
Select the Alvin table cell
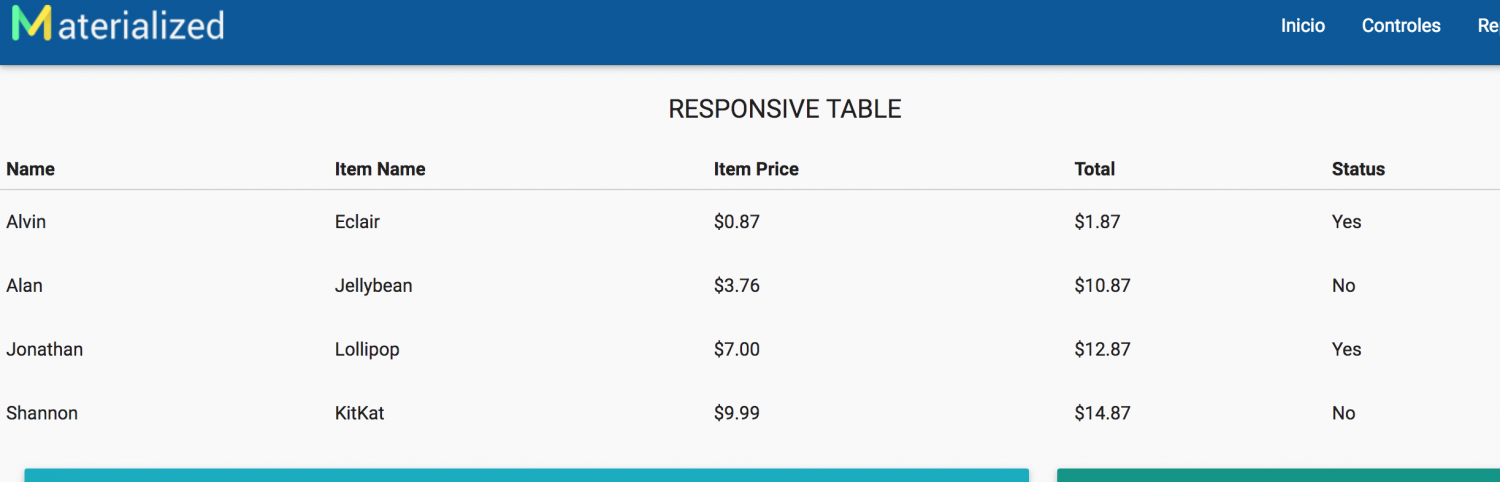pos(26,222)
